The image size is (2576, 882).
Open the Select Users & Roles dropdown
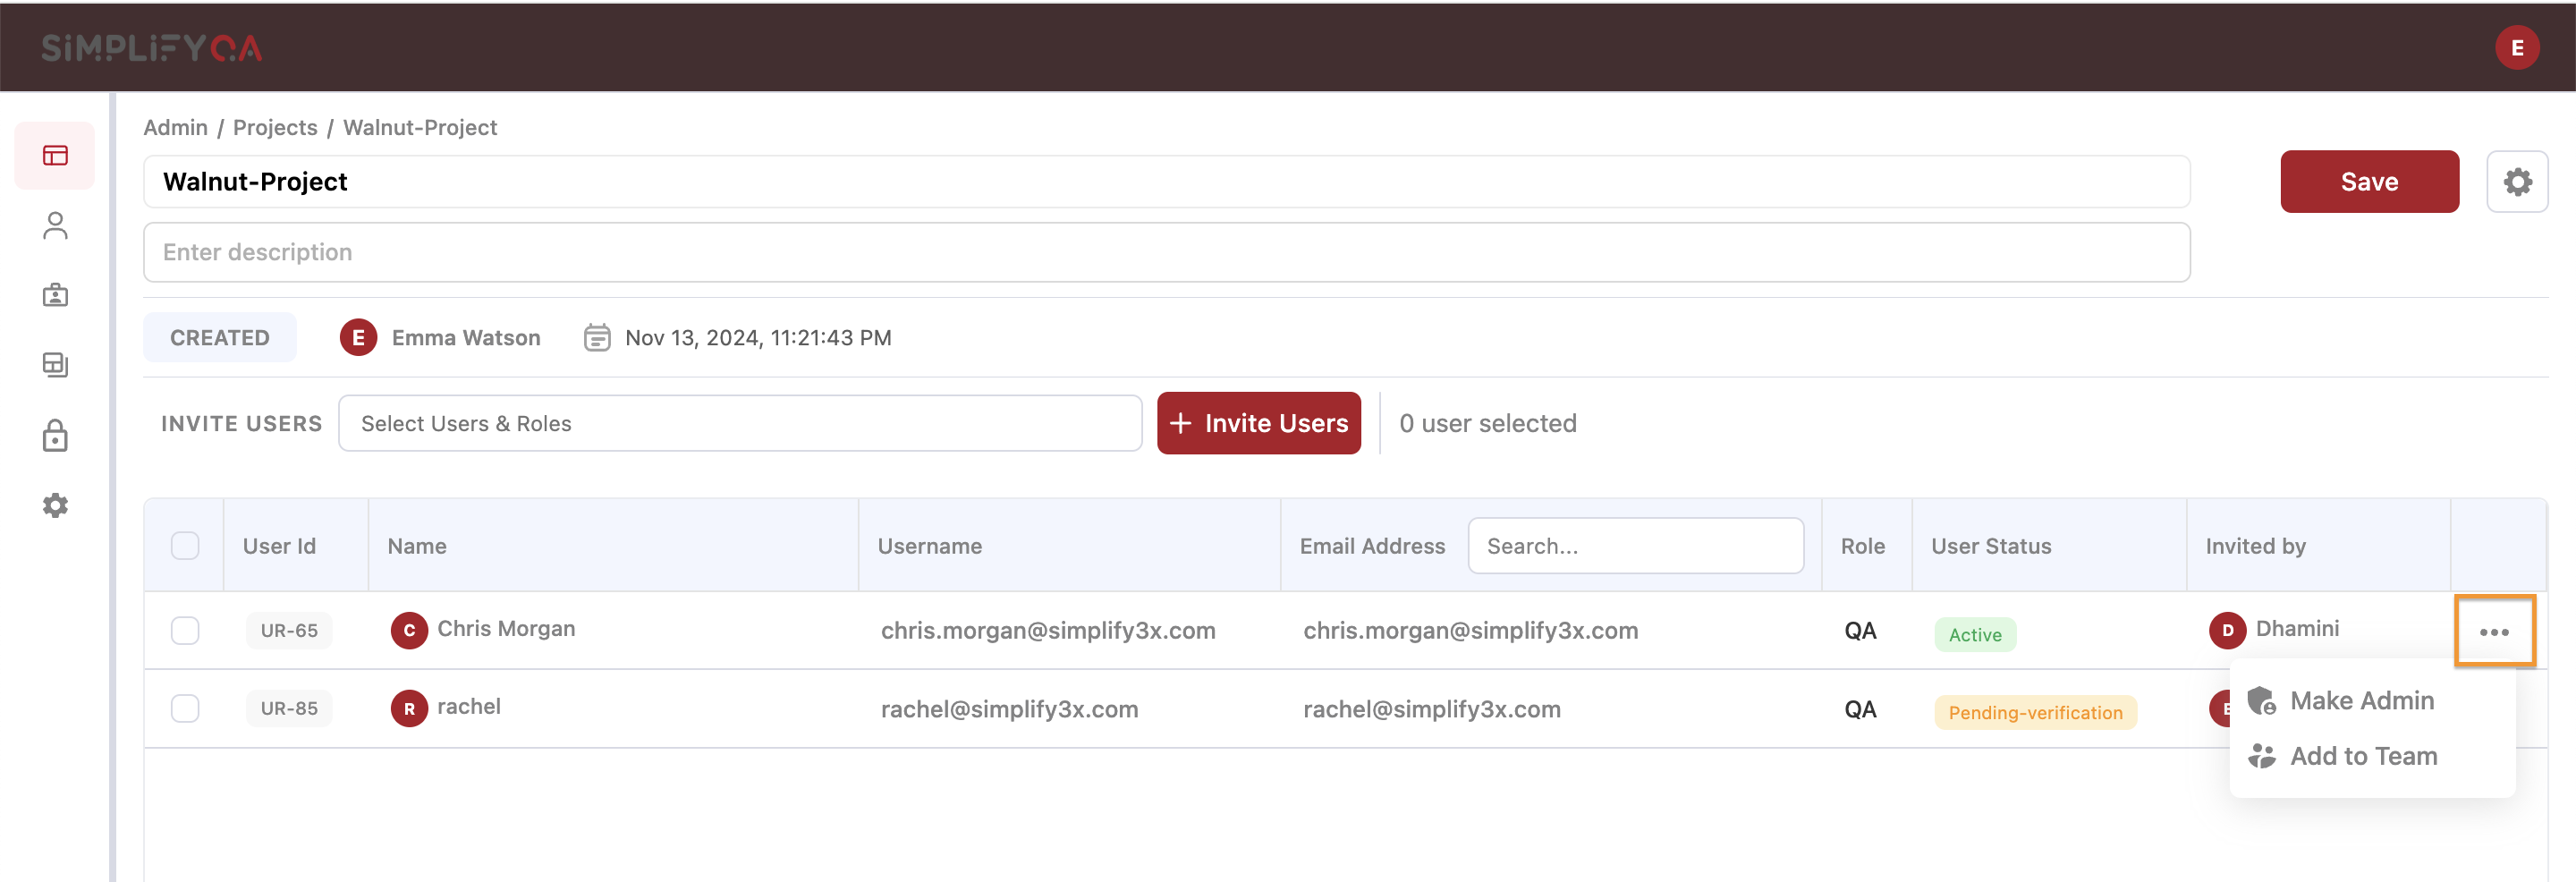pyautogui.click(x=740, y=423)
